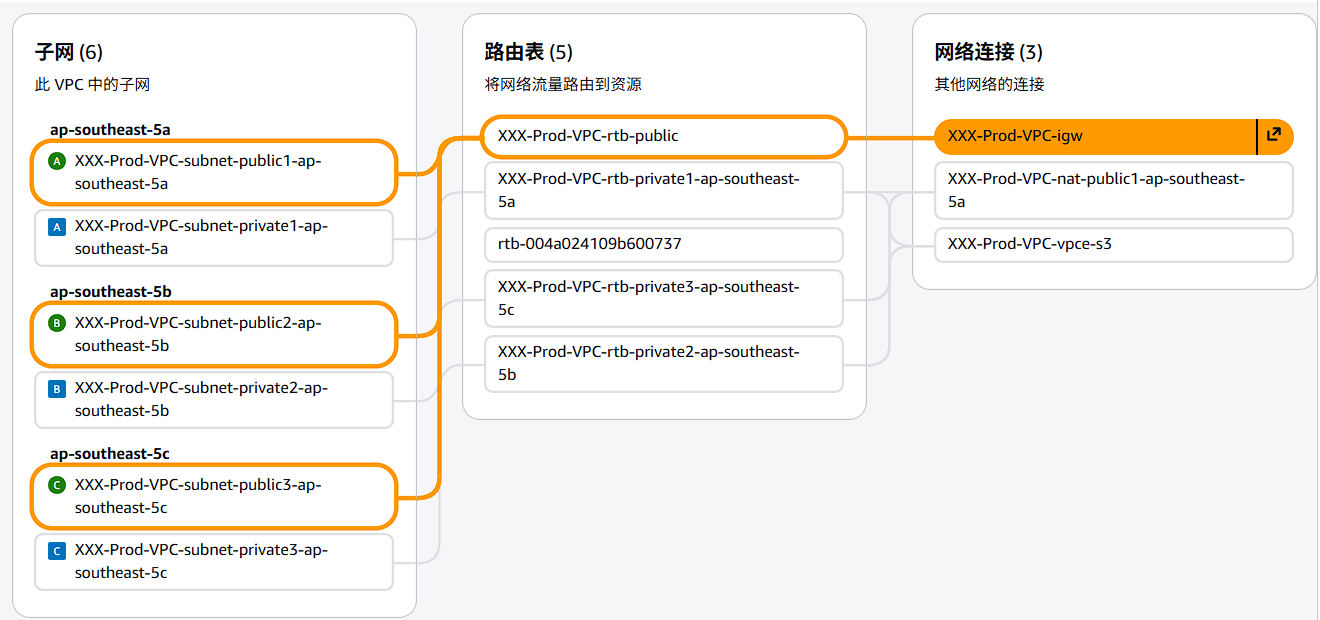Viewport: 1320px width, 620px height.
Task: Click green B icon of public2 subnet
Action: click(x=57, y=323)
